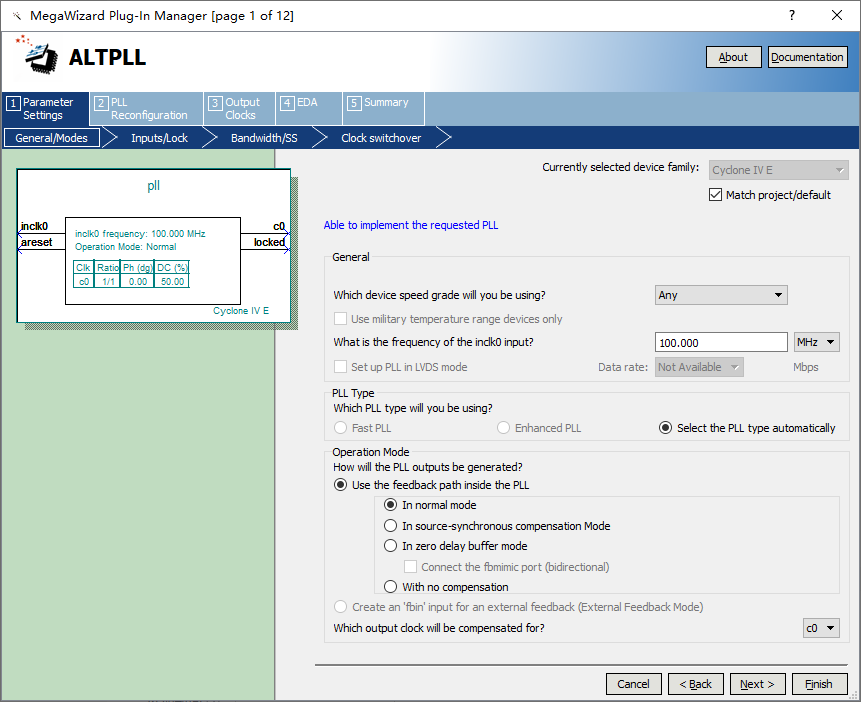The height and width of the screenshot is (702, 861).
Task: Switch to Parameter Settings tab
Action: 46,109
